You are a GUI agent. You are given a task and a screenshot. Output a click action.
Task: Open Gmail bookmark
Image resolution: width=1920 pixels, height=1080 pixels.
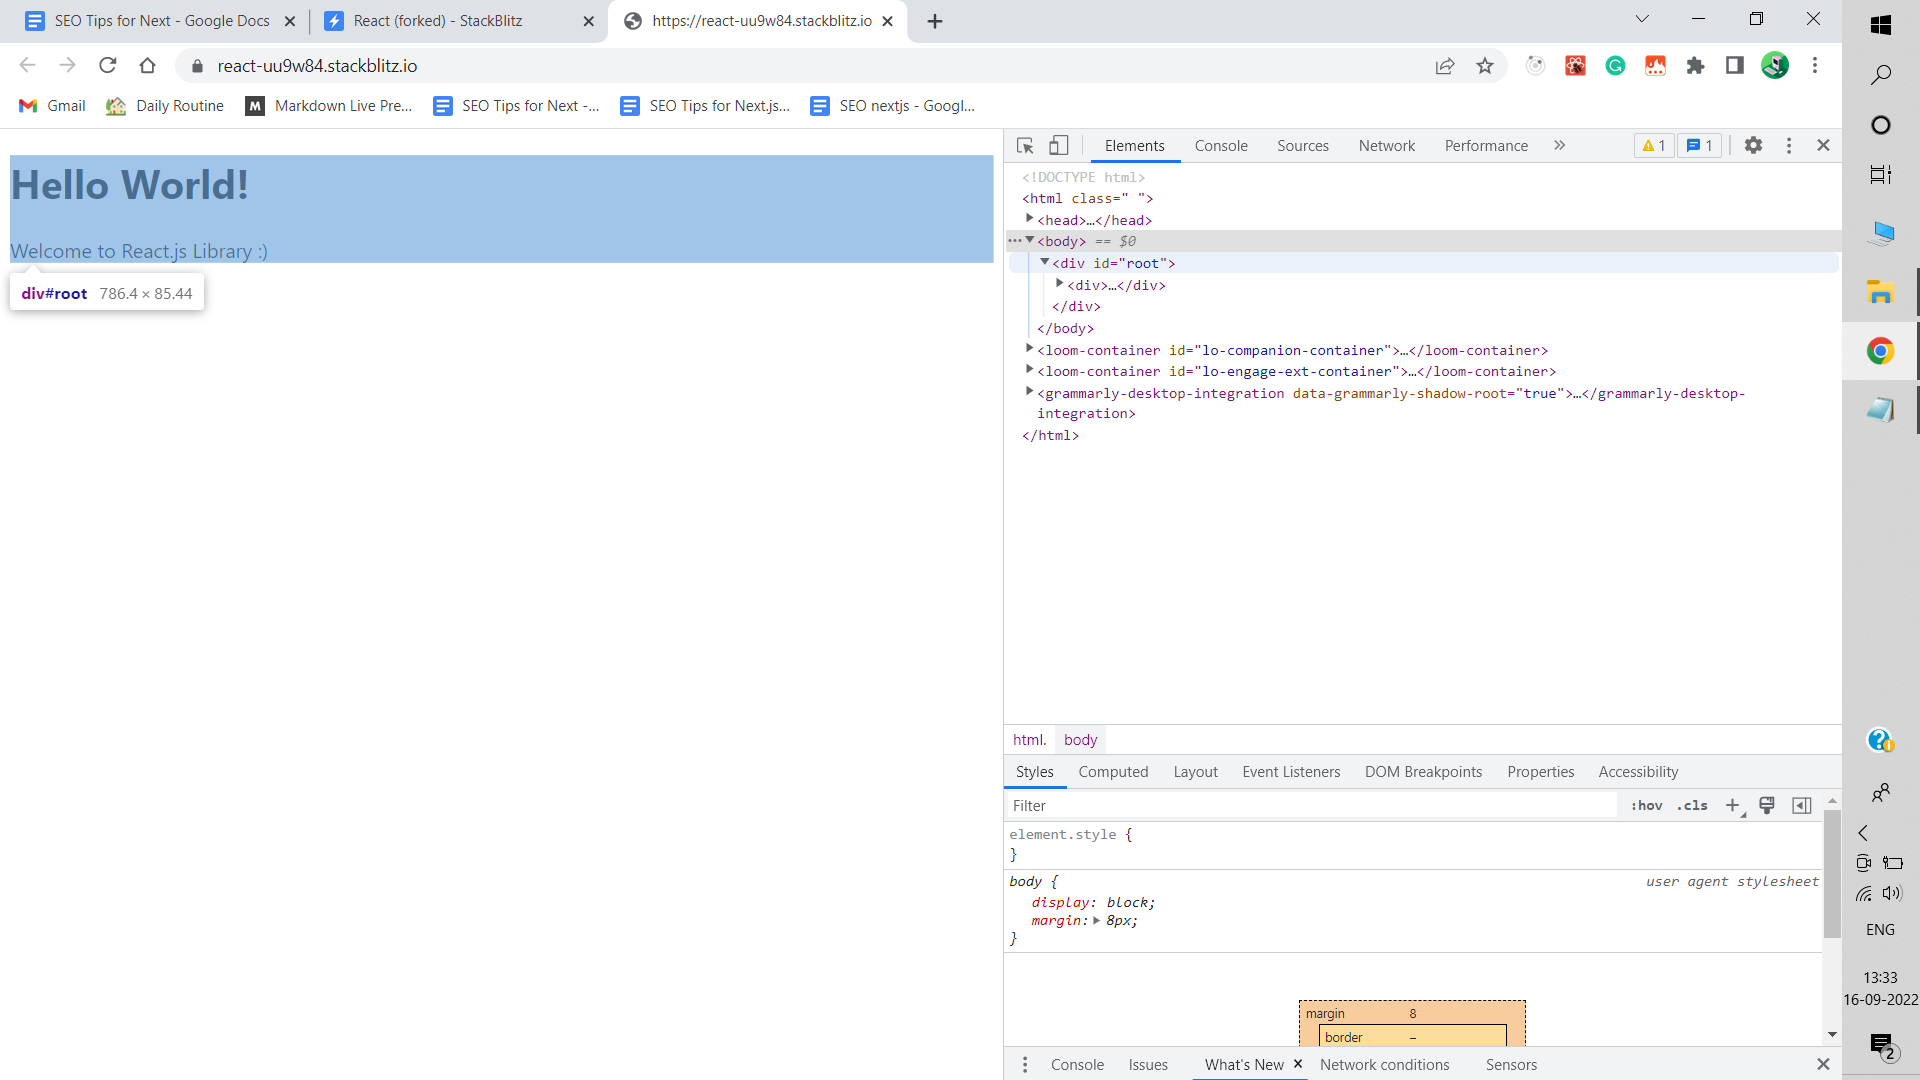(x=53, y=106)
